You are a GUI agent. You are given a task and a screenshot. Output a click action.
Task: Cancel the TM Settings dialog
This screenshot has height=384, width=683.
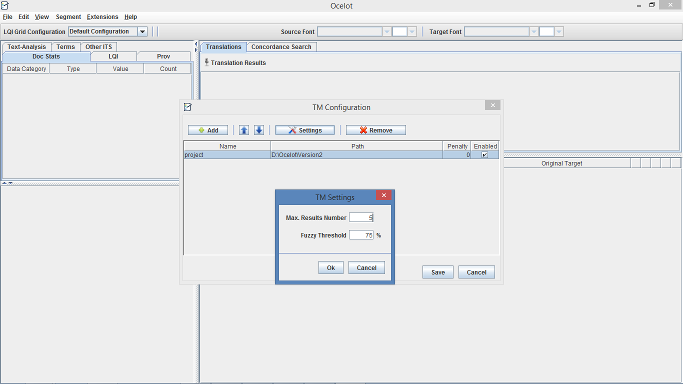tap(366, 268)
